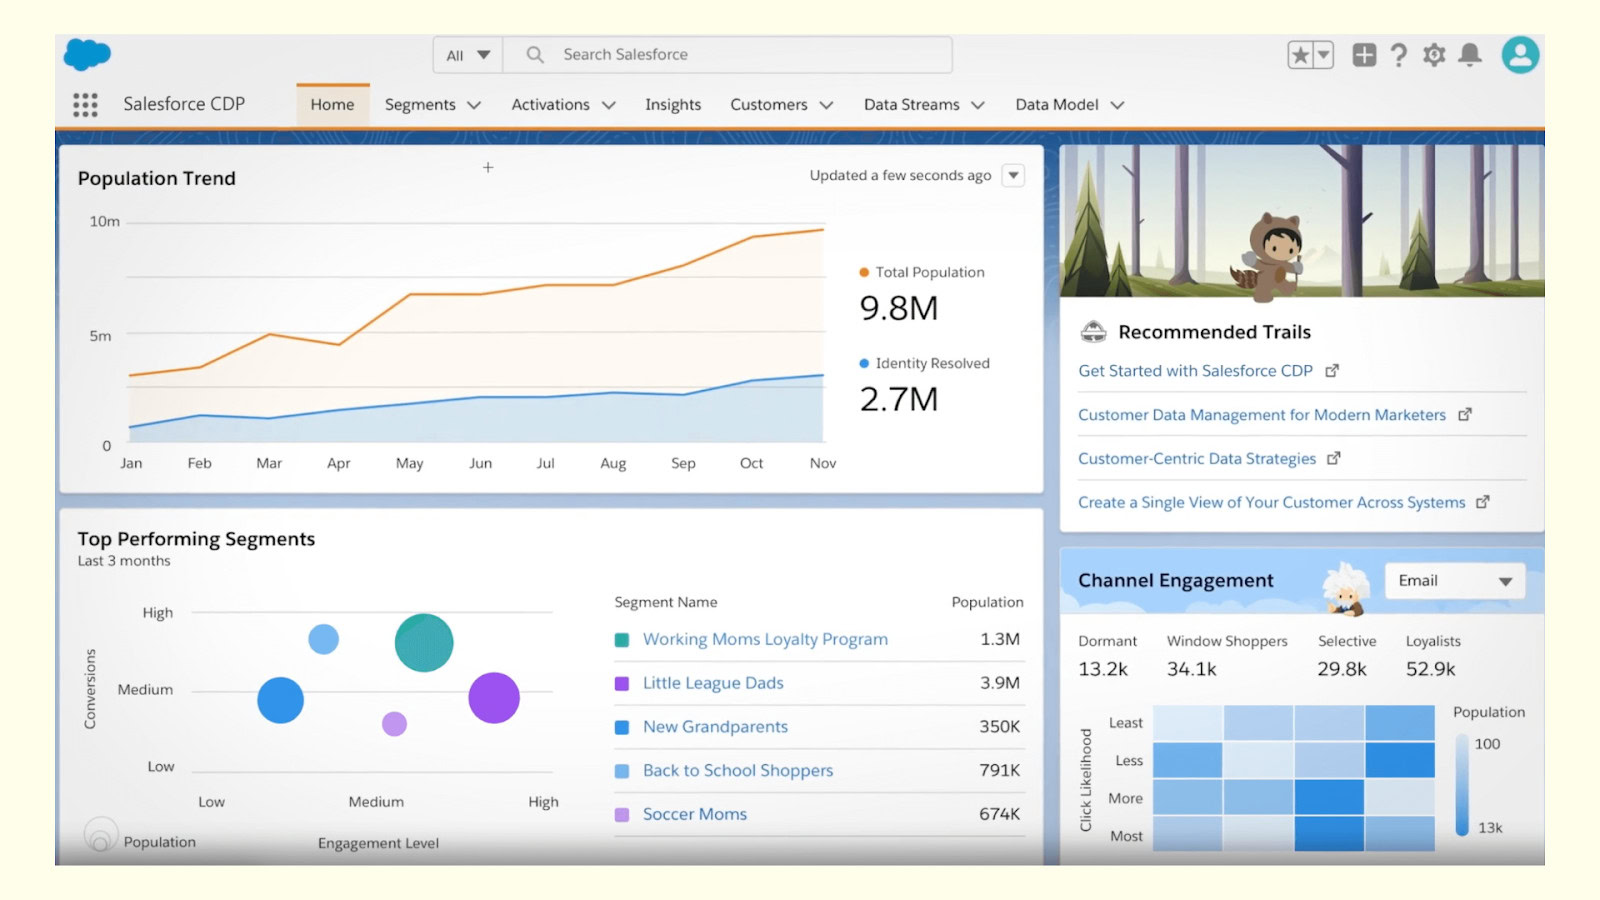Screen dimensions: 1600x900
Task: Click the Loyalists 52.9k value
Action: coord(1431,669)
